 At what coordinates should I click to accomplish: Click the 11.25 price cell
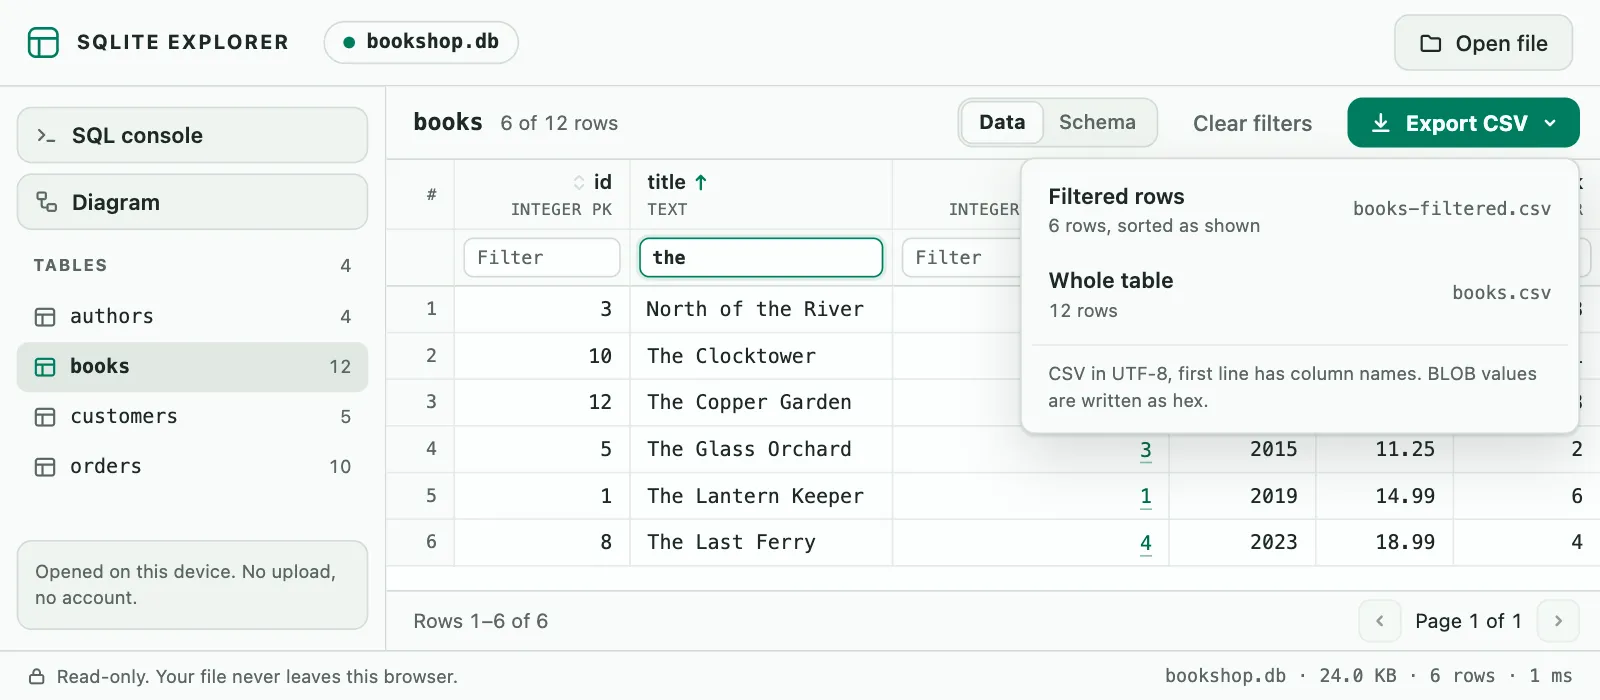(1385, 449)
